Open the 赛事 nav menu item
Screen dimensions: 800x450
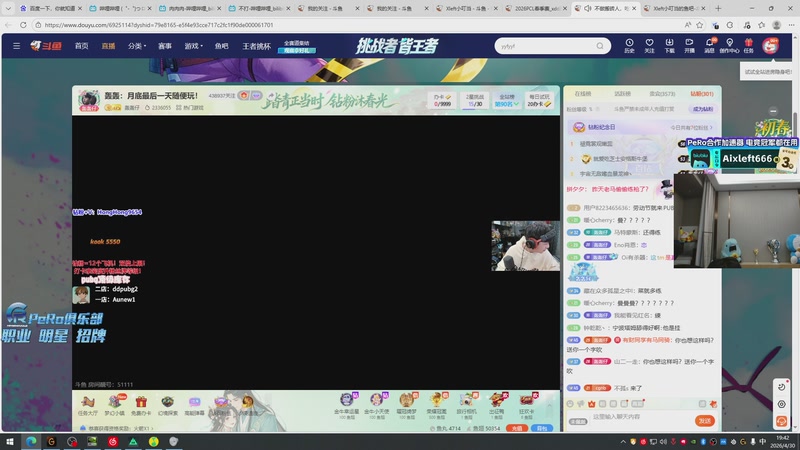coord(165,46)
